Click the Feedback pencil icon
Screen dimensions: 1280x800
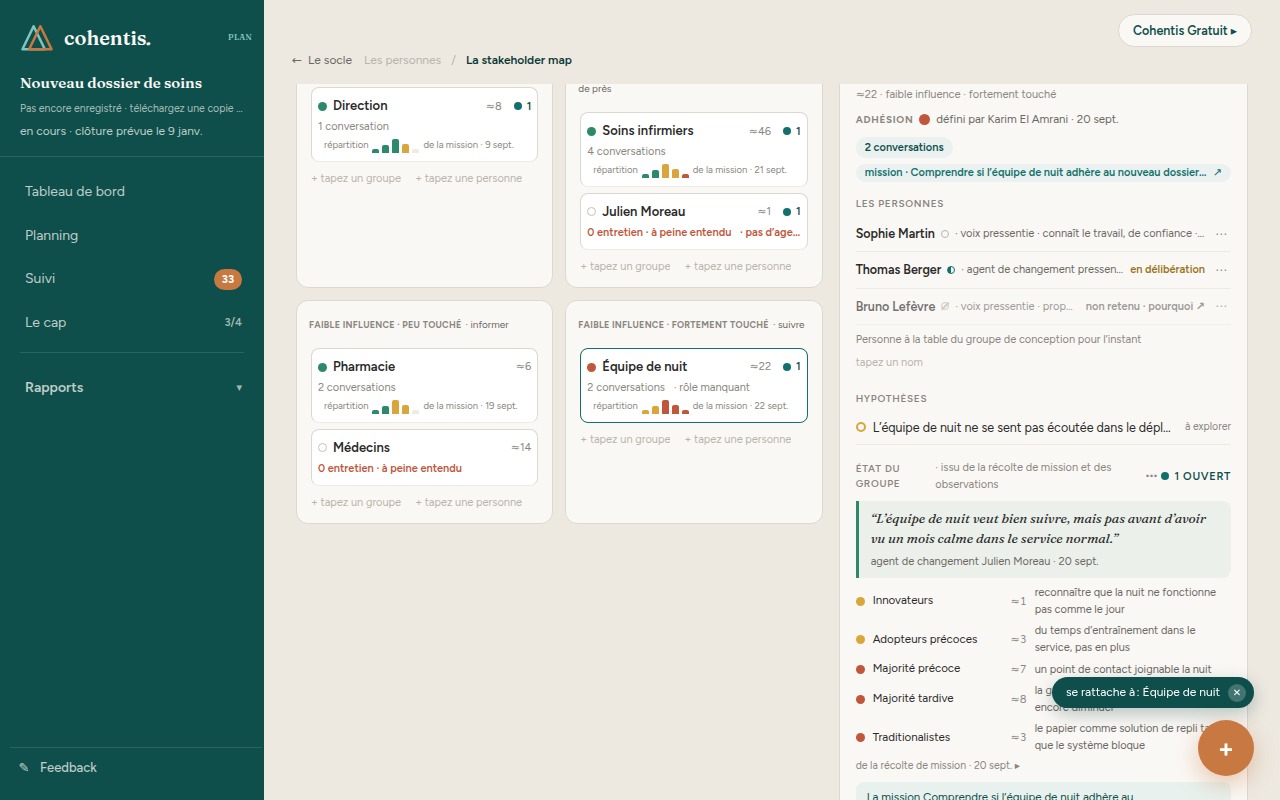24,768
